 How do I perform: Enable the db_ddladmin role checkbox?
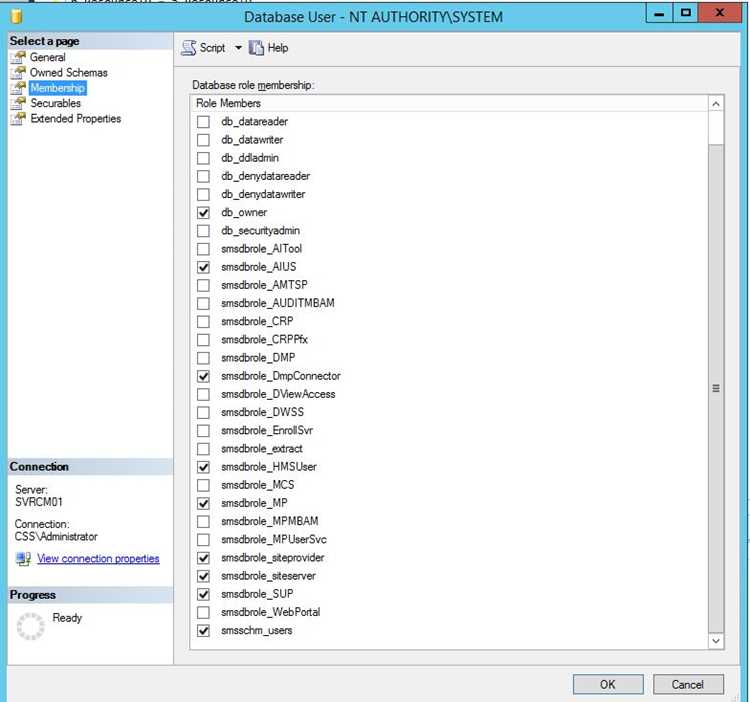(203, 158)
